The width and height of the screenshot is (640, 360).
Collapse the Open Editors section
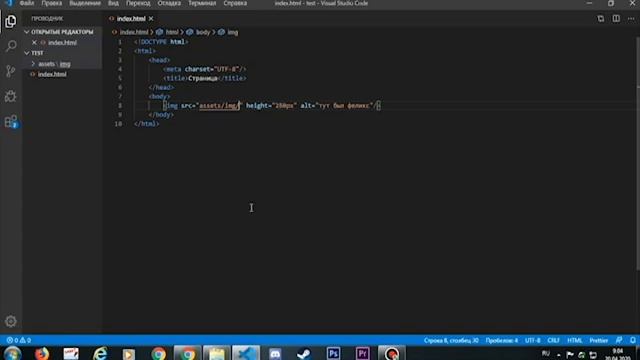pos(62,32)
